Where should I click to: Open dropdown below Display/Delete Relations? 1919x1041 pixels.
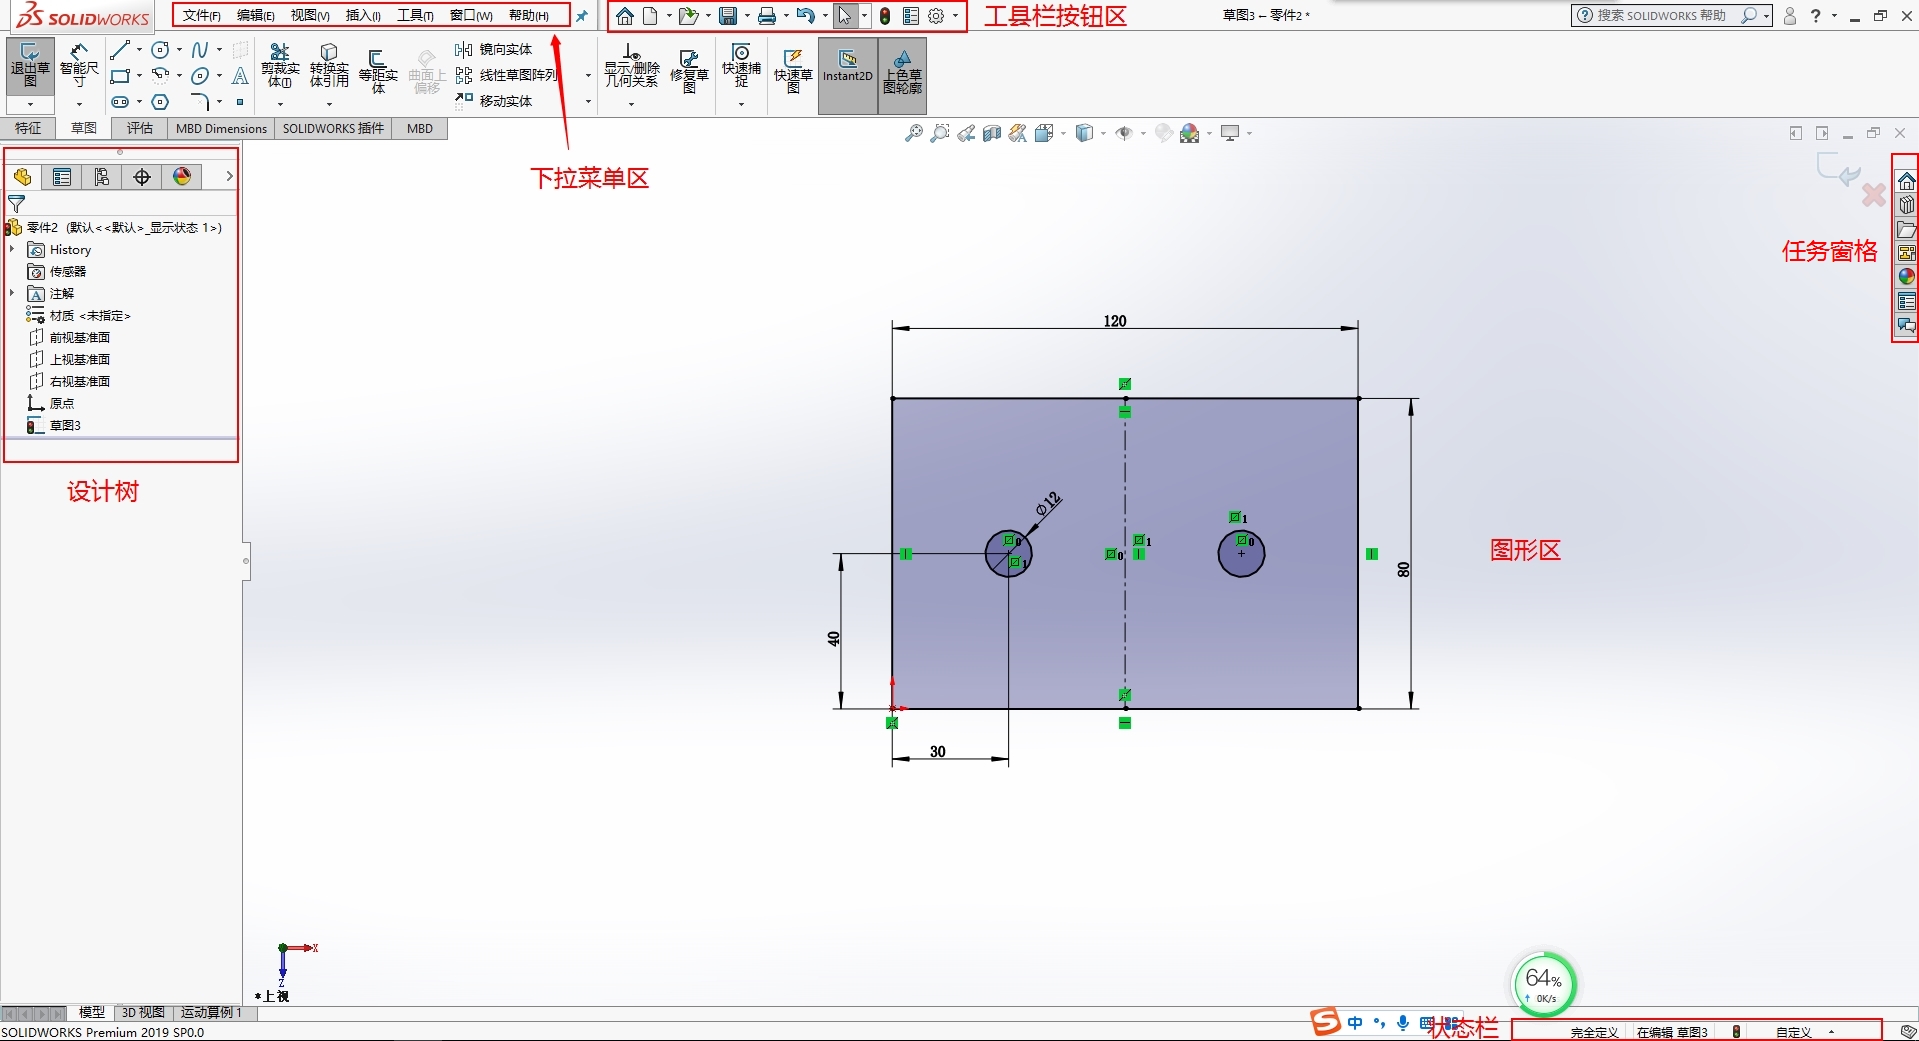click(632, 104)
